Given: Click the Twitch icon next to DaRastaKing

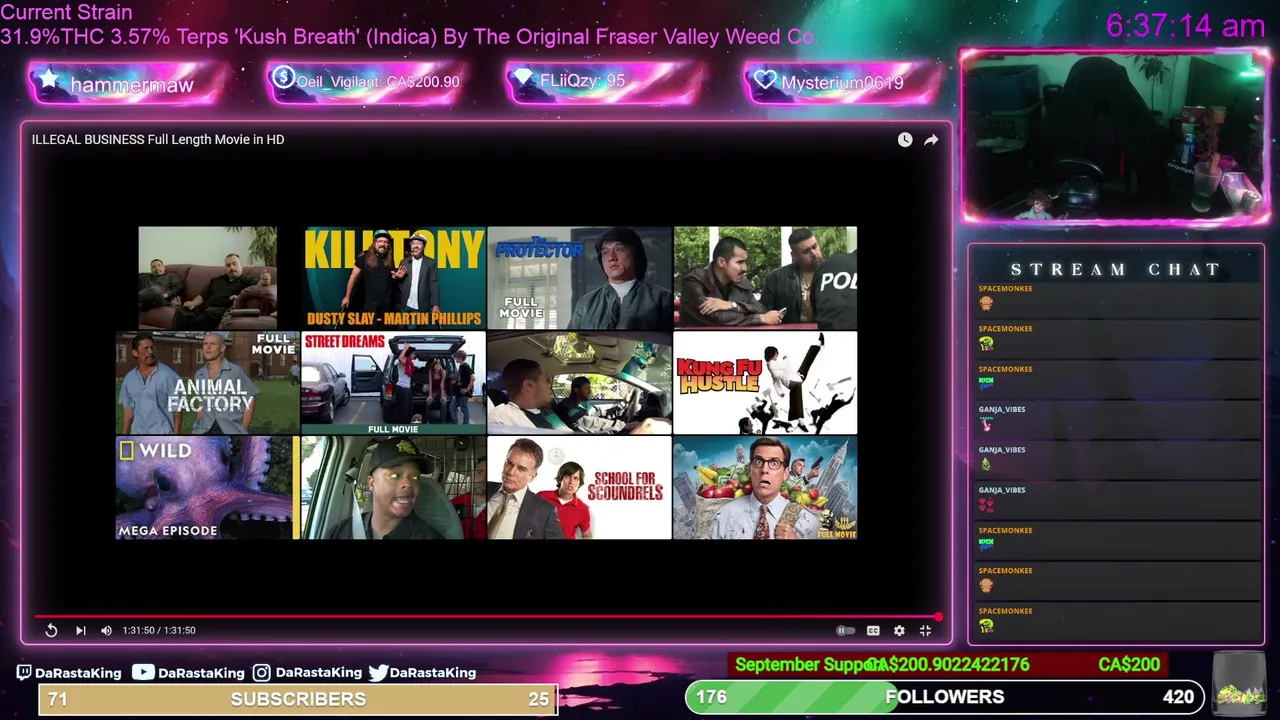Looking at the screenshot, I should [x=24, y=673].
